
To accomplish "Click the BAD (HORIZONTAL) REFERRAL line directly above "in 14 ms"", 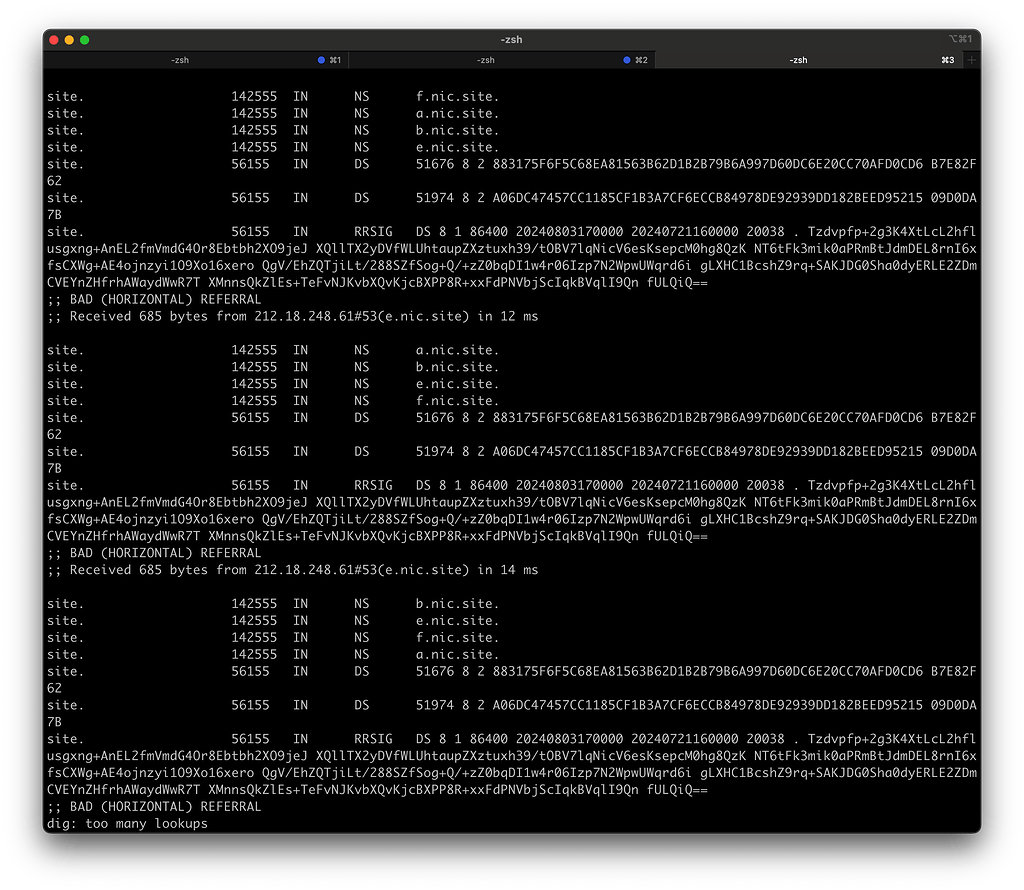I will click(154, 553).
